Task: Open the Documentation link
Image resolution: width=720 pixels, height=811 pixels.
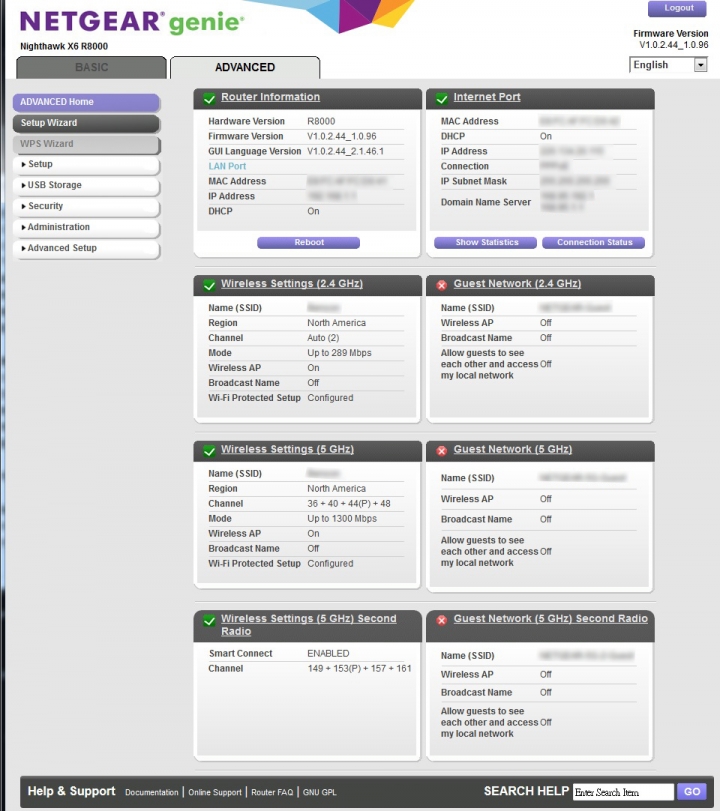Action: 152,792
